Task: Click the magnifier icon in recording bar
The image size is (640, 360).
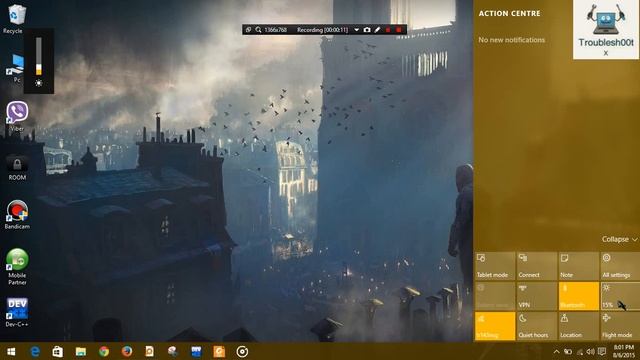Action: tap(258, 30)
